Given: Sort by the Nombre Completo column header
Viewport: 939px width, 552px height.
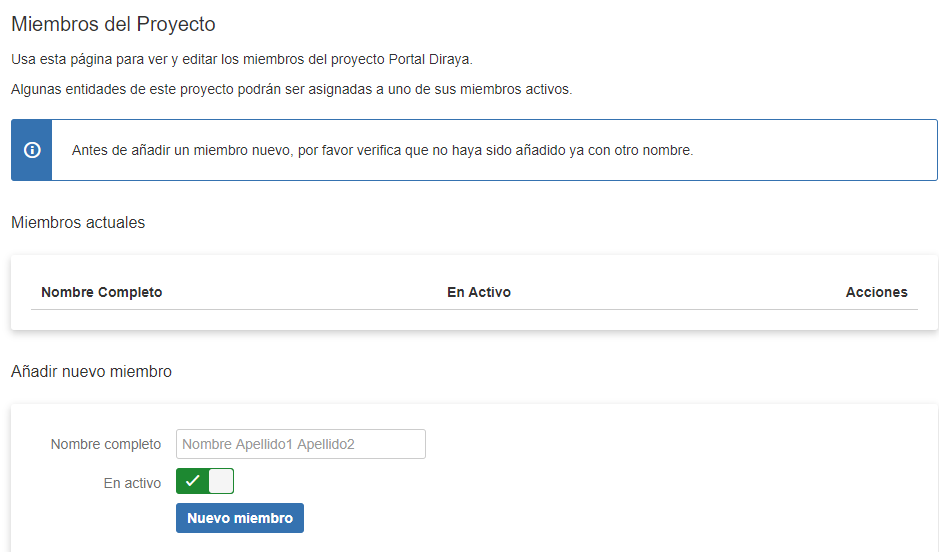Looking at the screenshot, I should tap(102, 292).
